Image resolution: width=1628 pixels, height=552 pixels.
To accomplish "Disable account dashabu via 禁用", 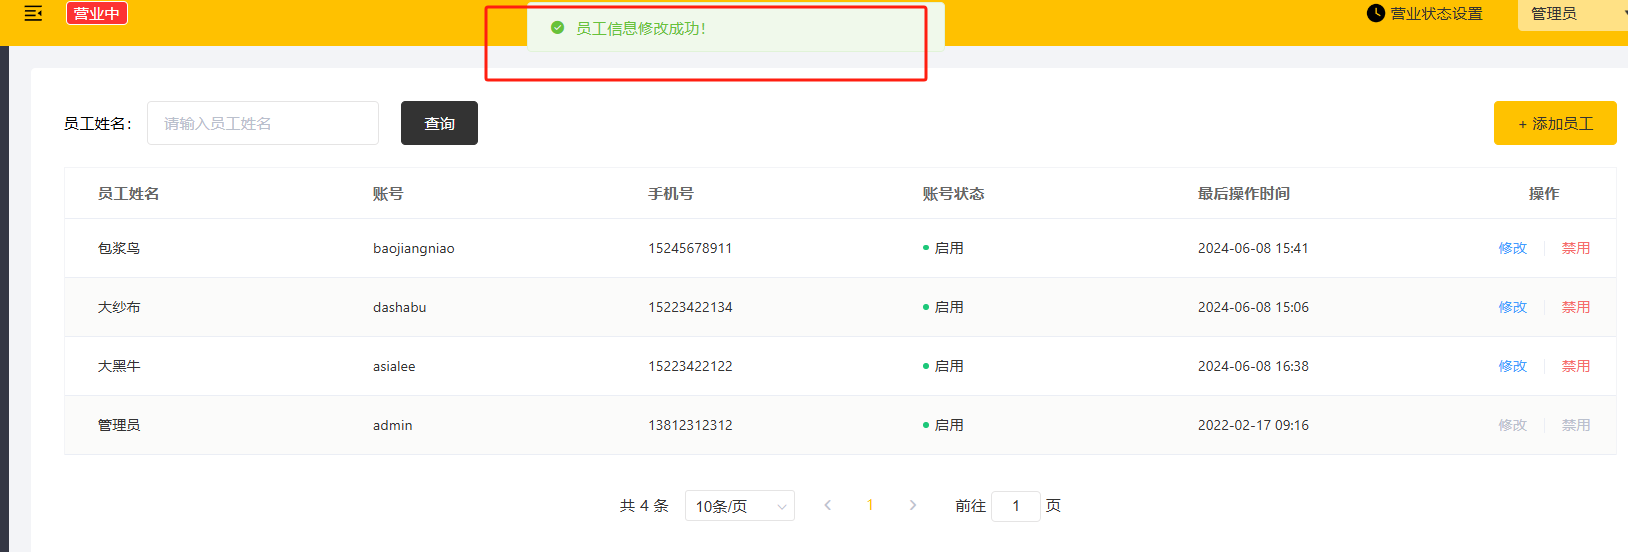I will 1575,307.
